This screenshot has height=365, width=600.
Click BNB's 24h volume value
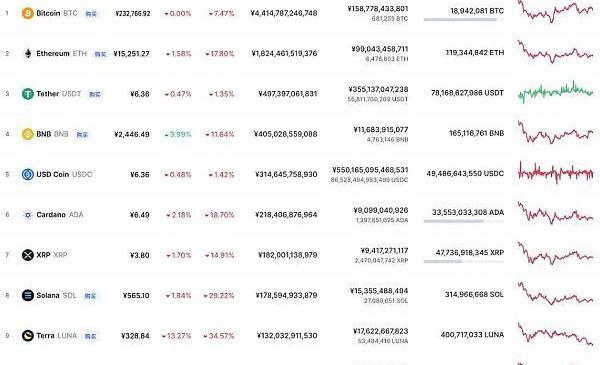coord(381,130)
